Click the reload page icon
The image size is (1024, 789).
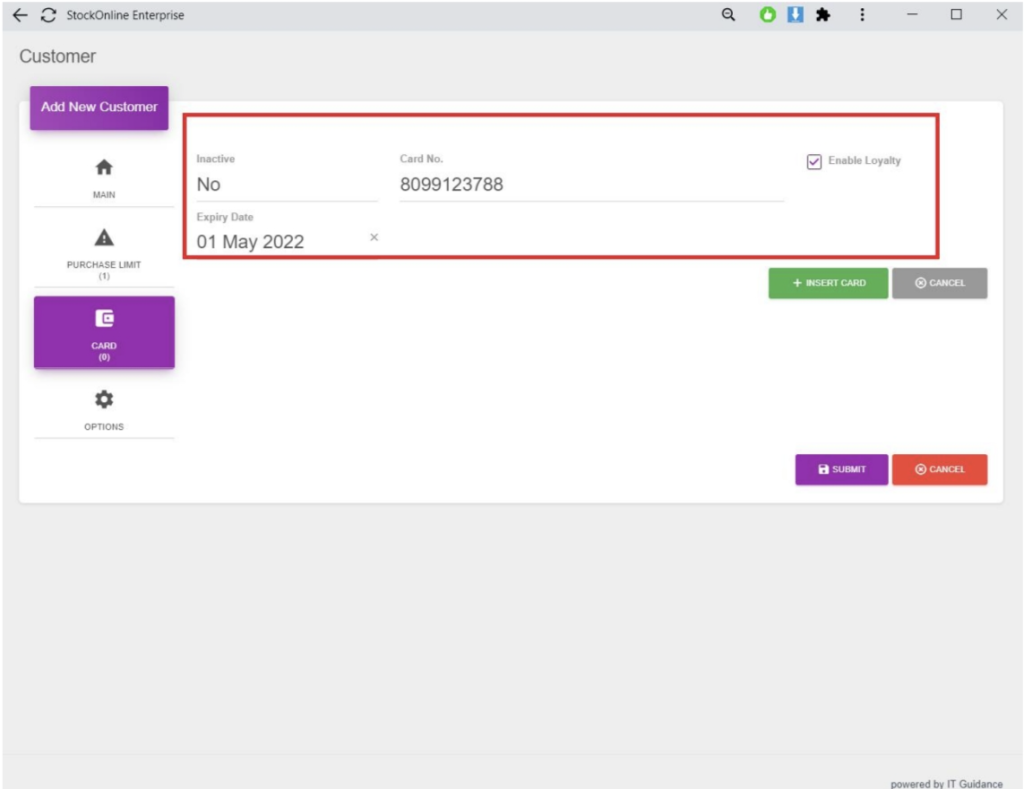48,15
